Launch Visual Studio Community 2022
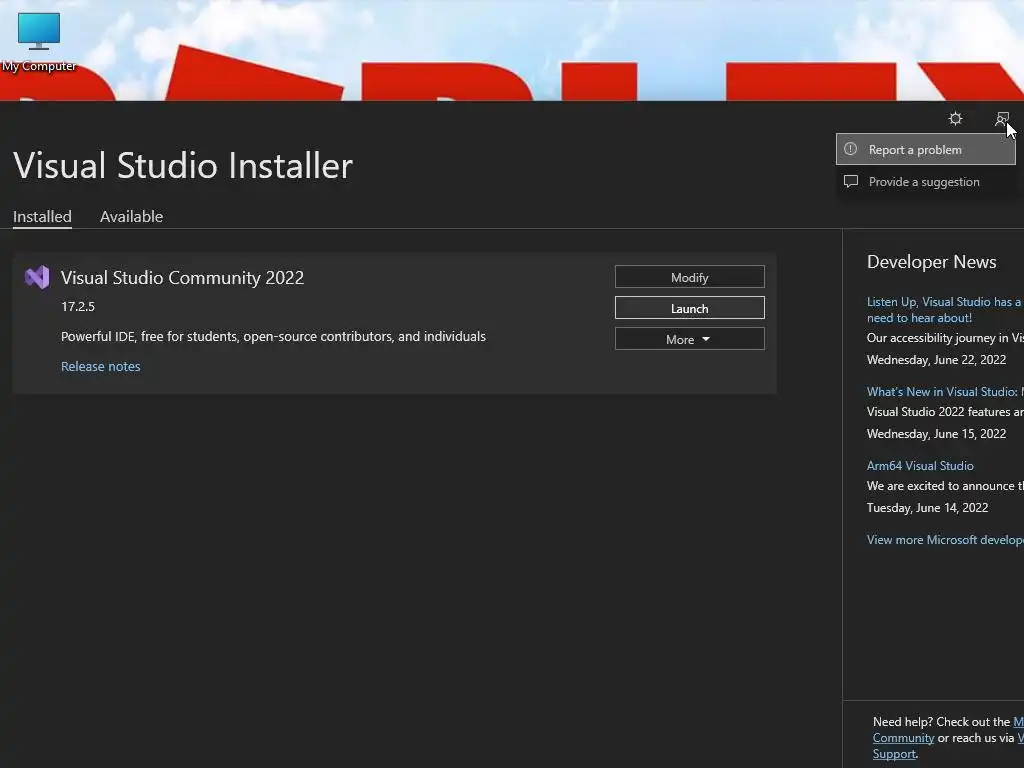1024x768 pixels. (690, 308)
